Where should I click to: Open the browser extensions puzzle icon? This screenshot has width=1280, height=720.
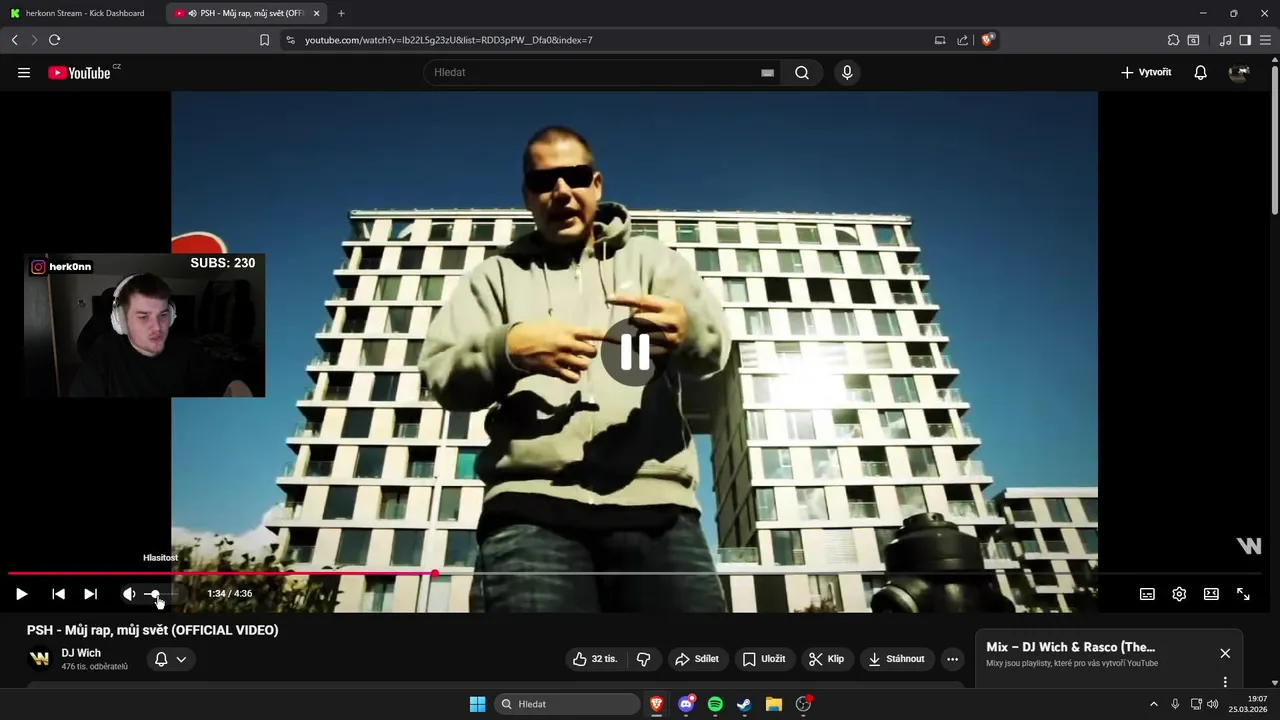coord(1174,40)
